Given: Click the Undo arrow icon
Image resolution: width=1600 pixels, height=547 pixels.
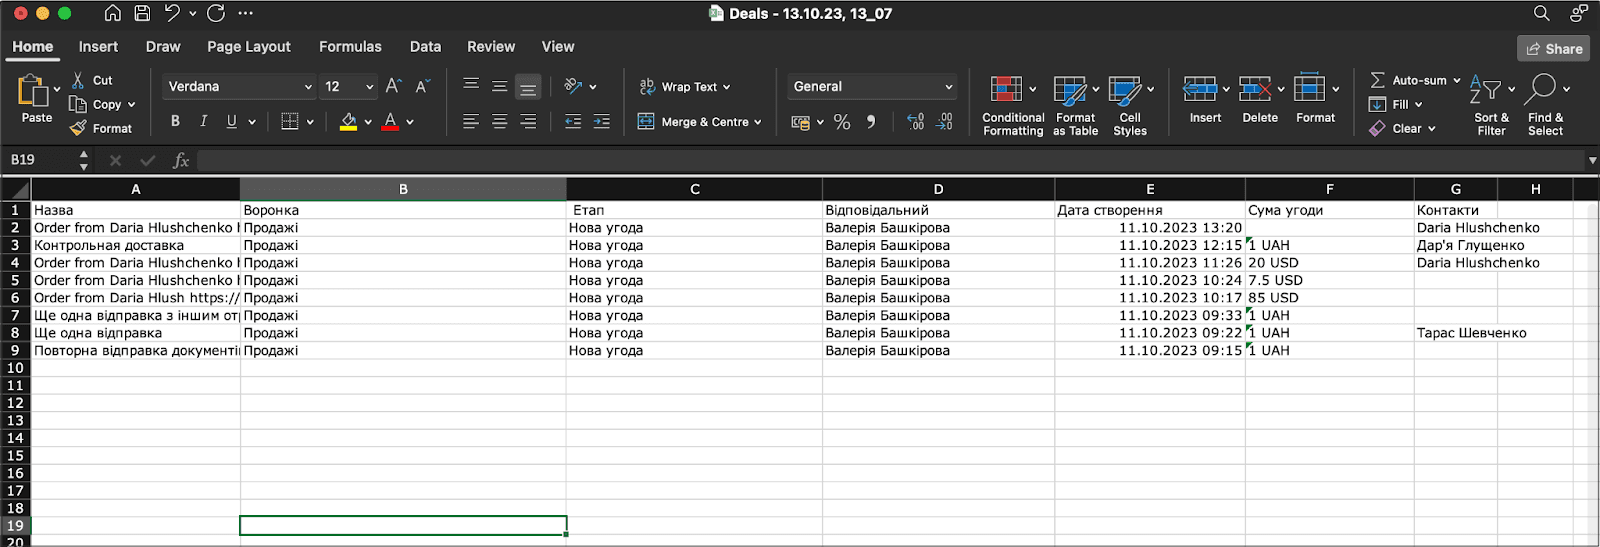Looking at the screenshot, I should [172, 13].
